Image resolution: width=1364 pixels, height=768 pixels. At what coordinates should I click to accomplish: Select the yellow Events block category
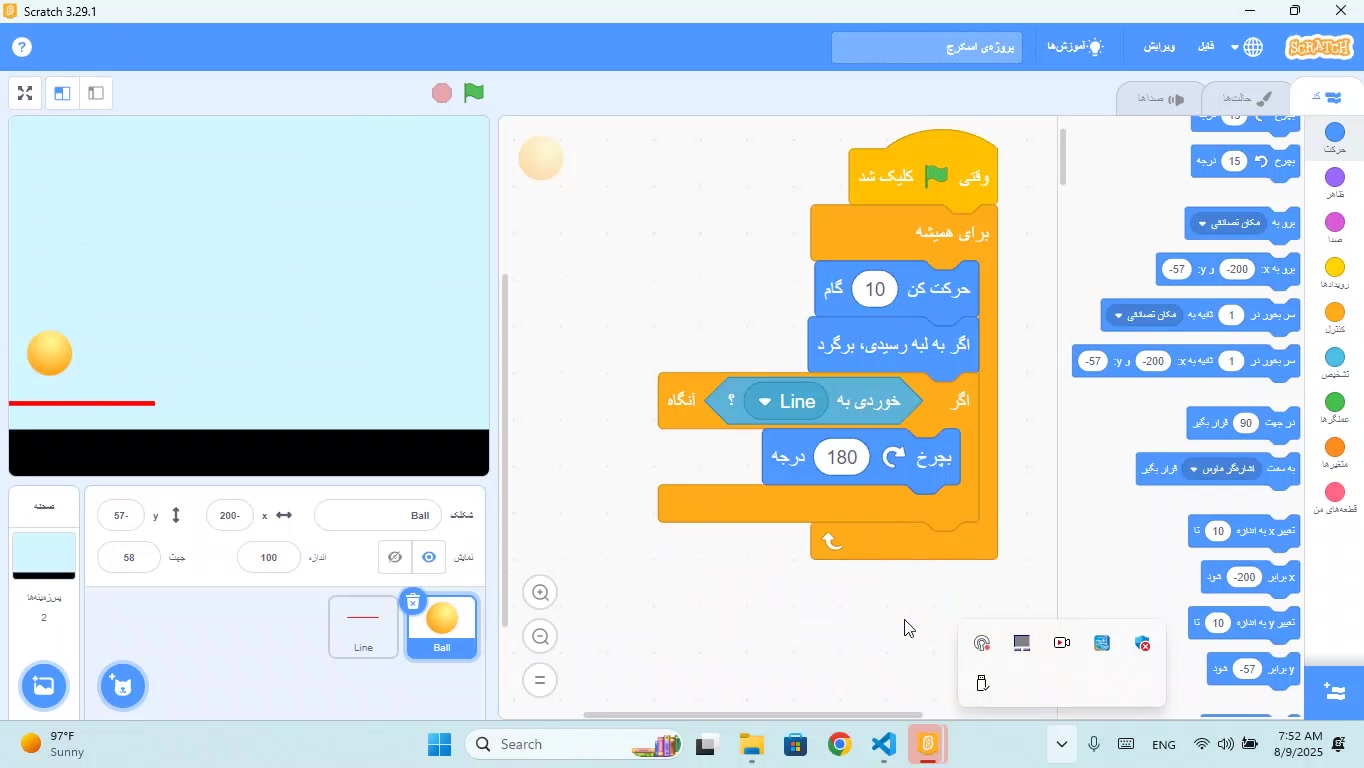pos(1335,273)
